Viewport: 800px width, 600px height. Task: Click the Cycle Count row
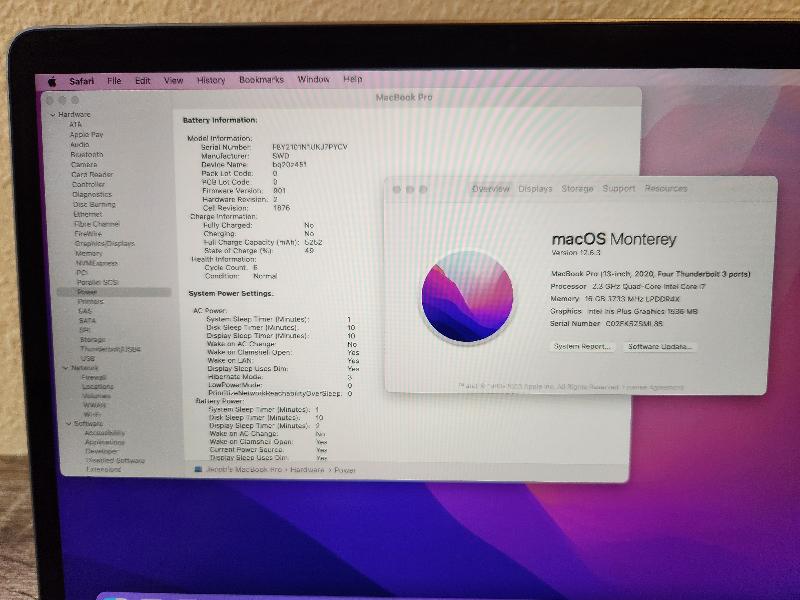pos(231,267)
